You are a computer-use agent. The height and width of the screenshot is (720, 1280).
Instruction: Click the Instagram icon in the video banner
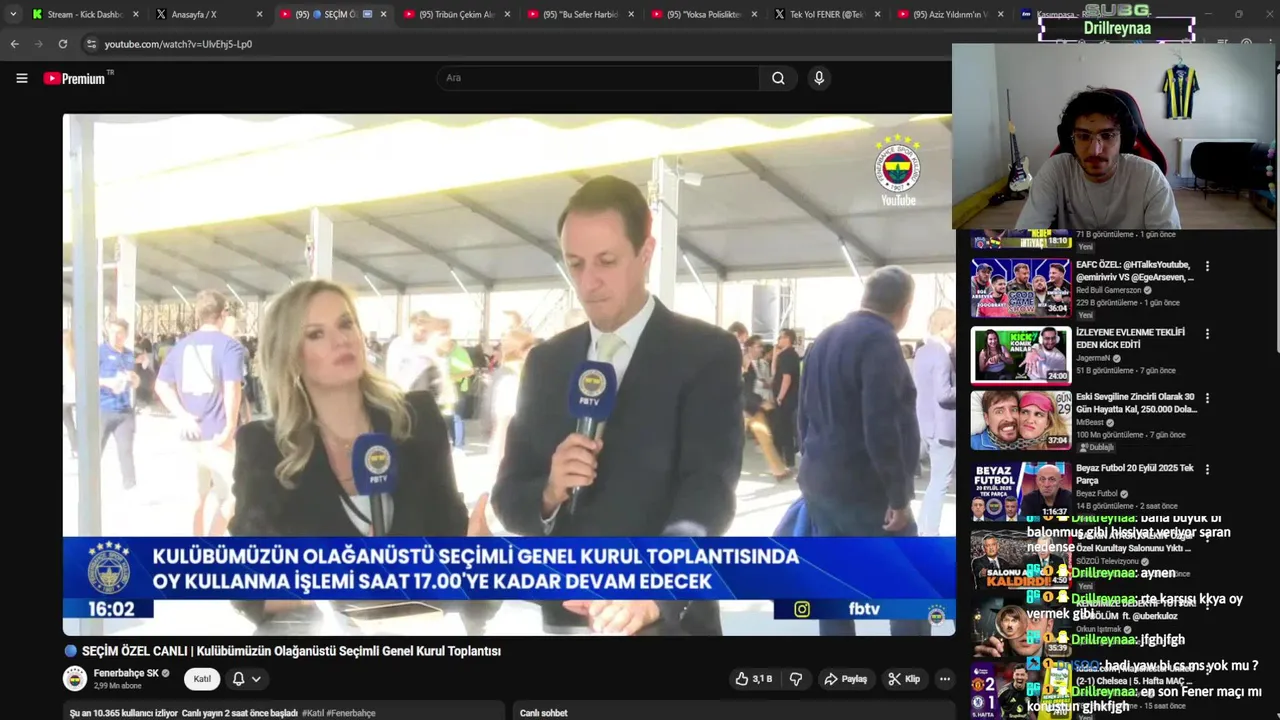802,609
